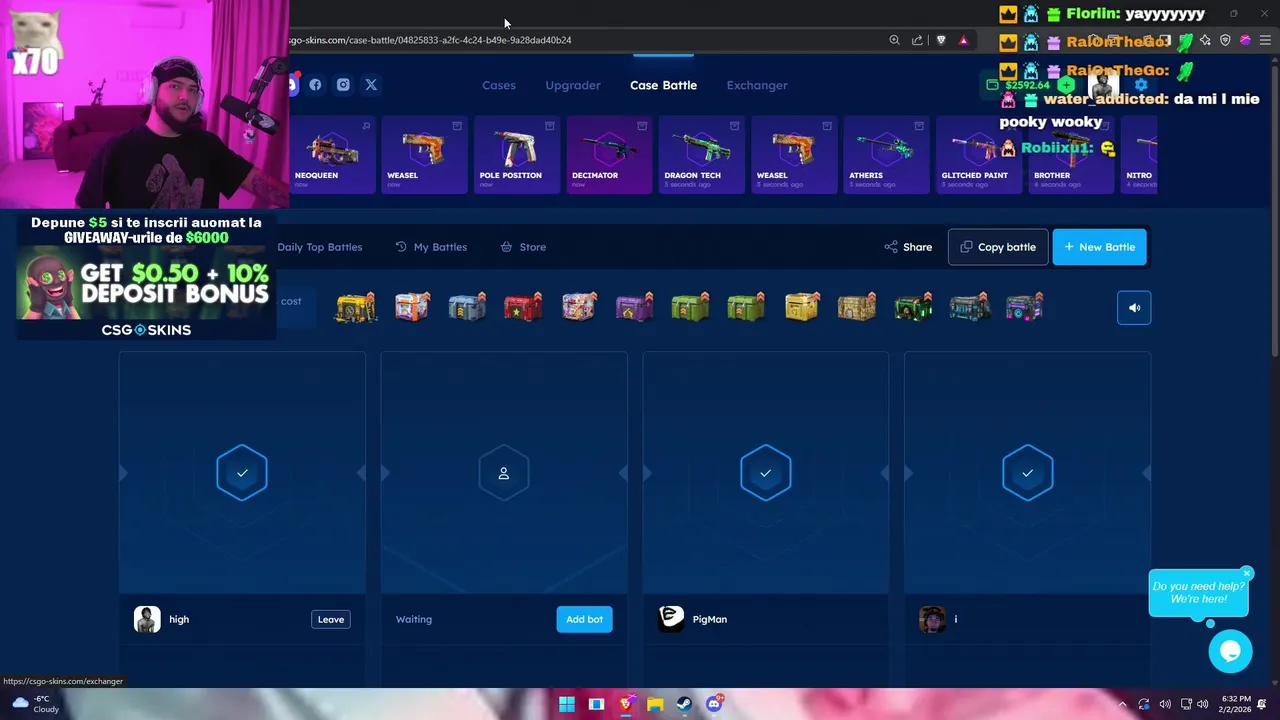The image size is (1280, 720).
Task: Click the green plus deposit button
Action: point(1066,85)
